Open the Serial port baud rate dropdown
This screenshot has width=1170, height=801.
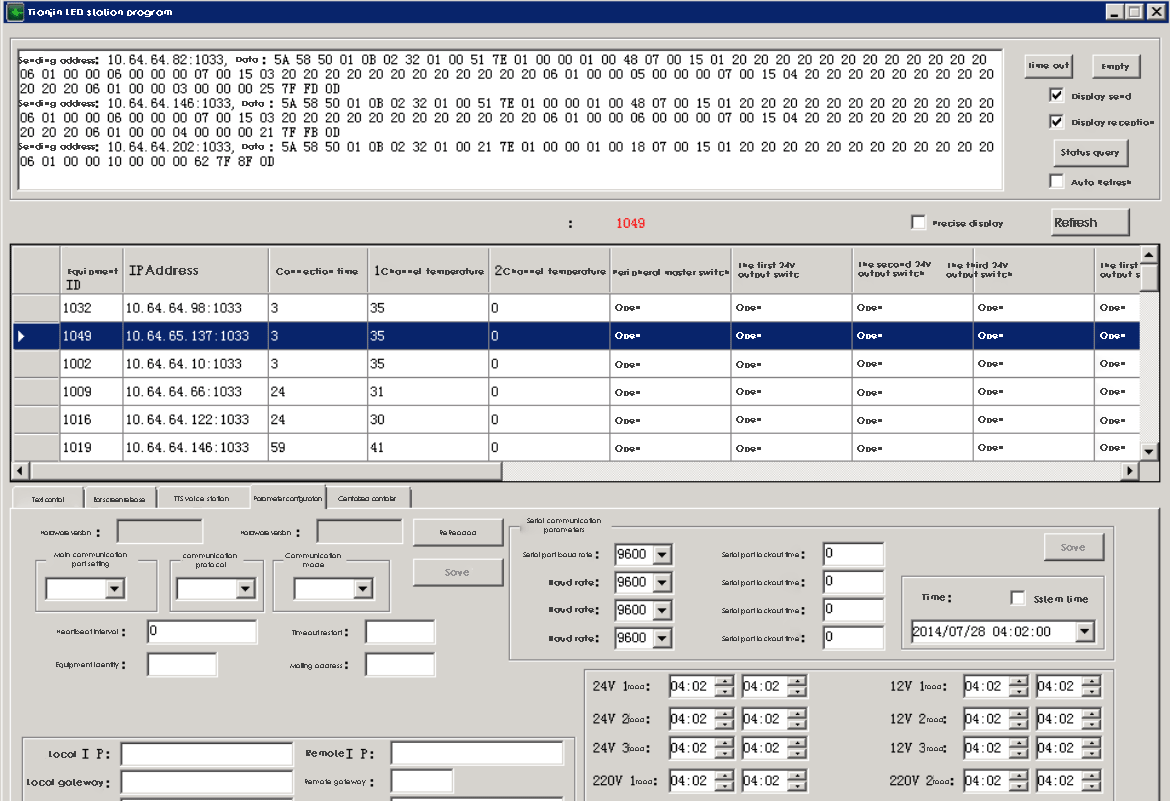[x=661, y=554]
